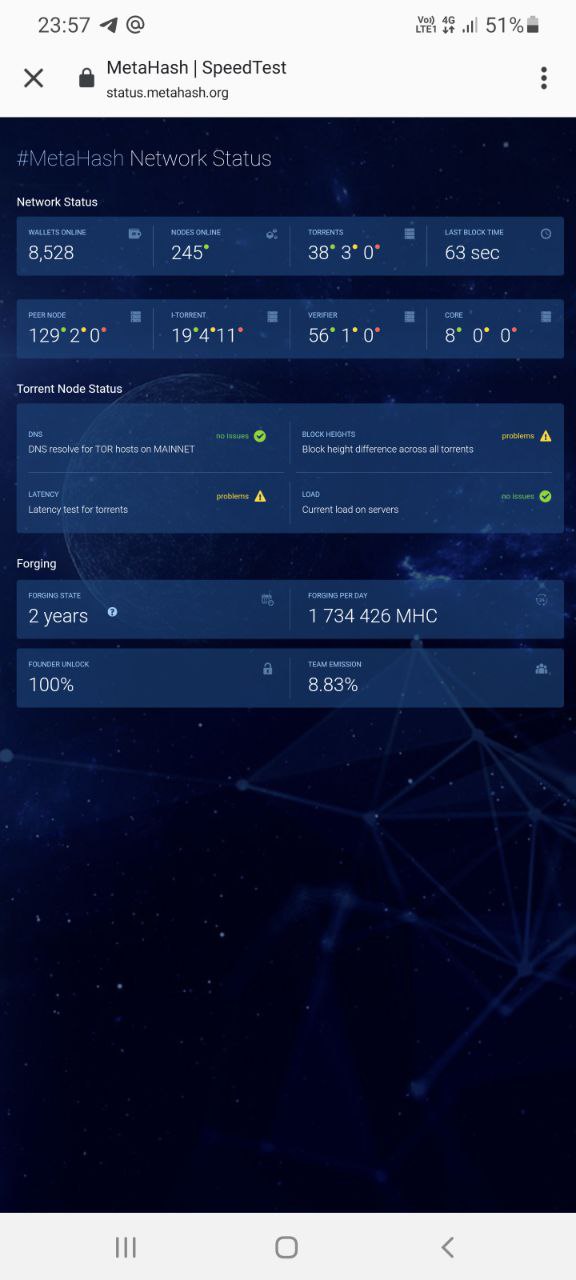Click the Latency warning triangle icon
The image size is (576, 1280).
click(x=260, y=496)
